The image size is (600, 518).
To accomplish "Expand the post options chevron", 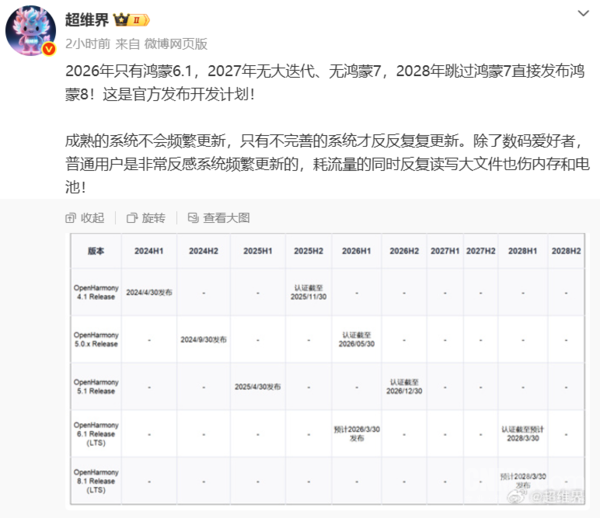I will [583, 13].
